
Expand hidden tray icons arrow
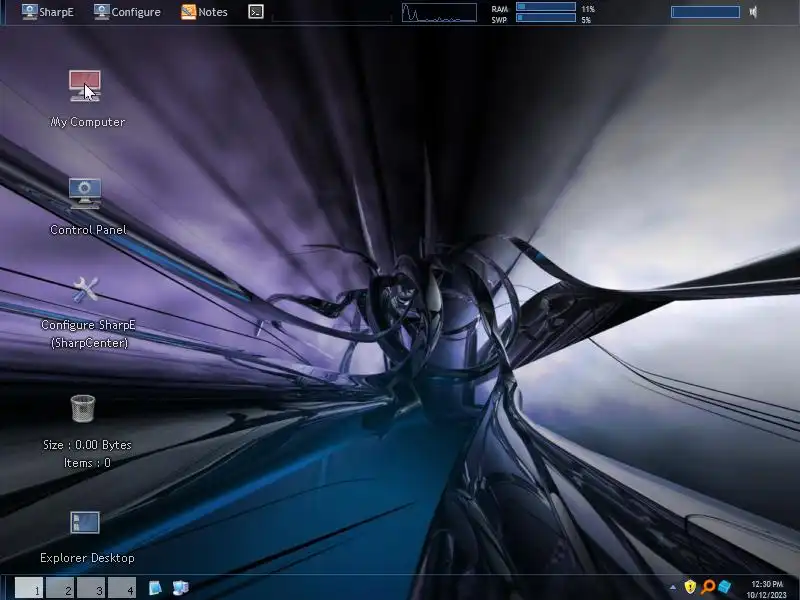pyautogui.click(x=672, y=588)
